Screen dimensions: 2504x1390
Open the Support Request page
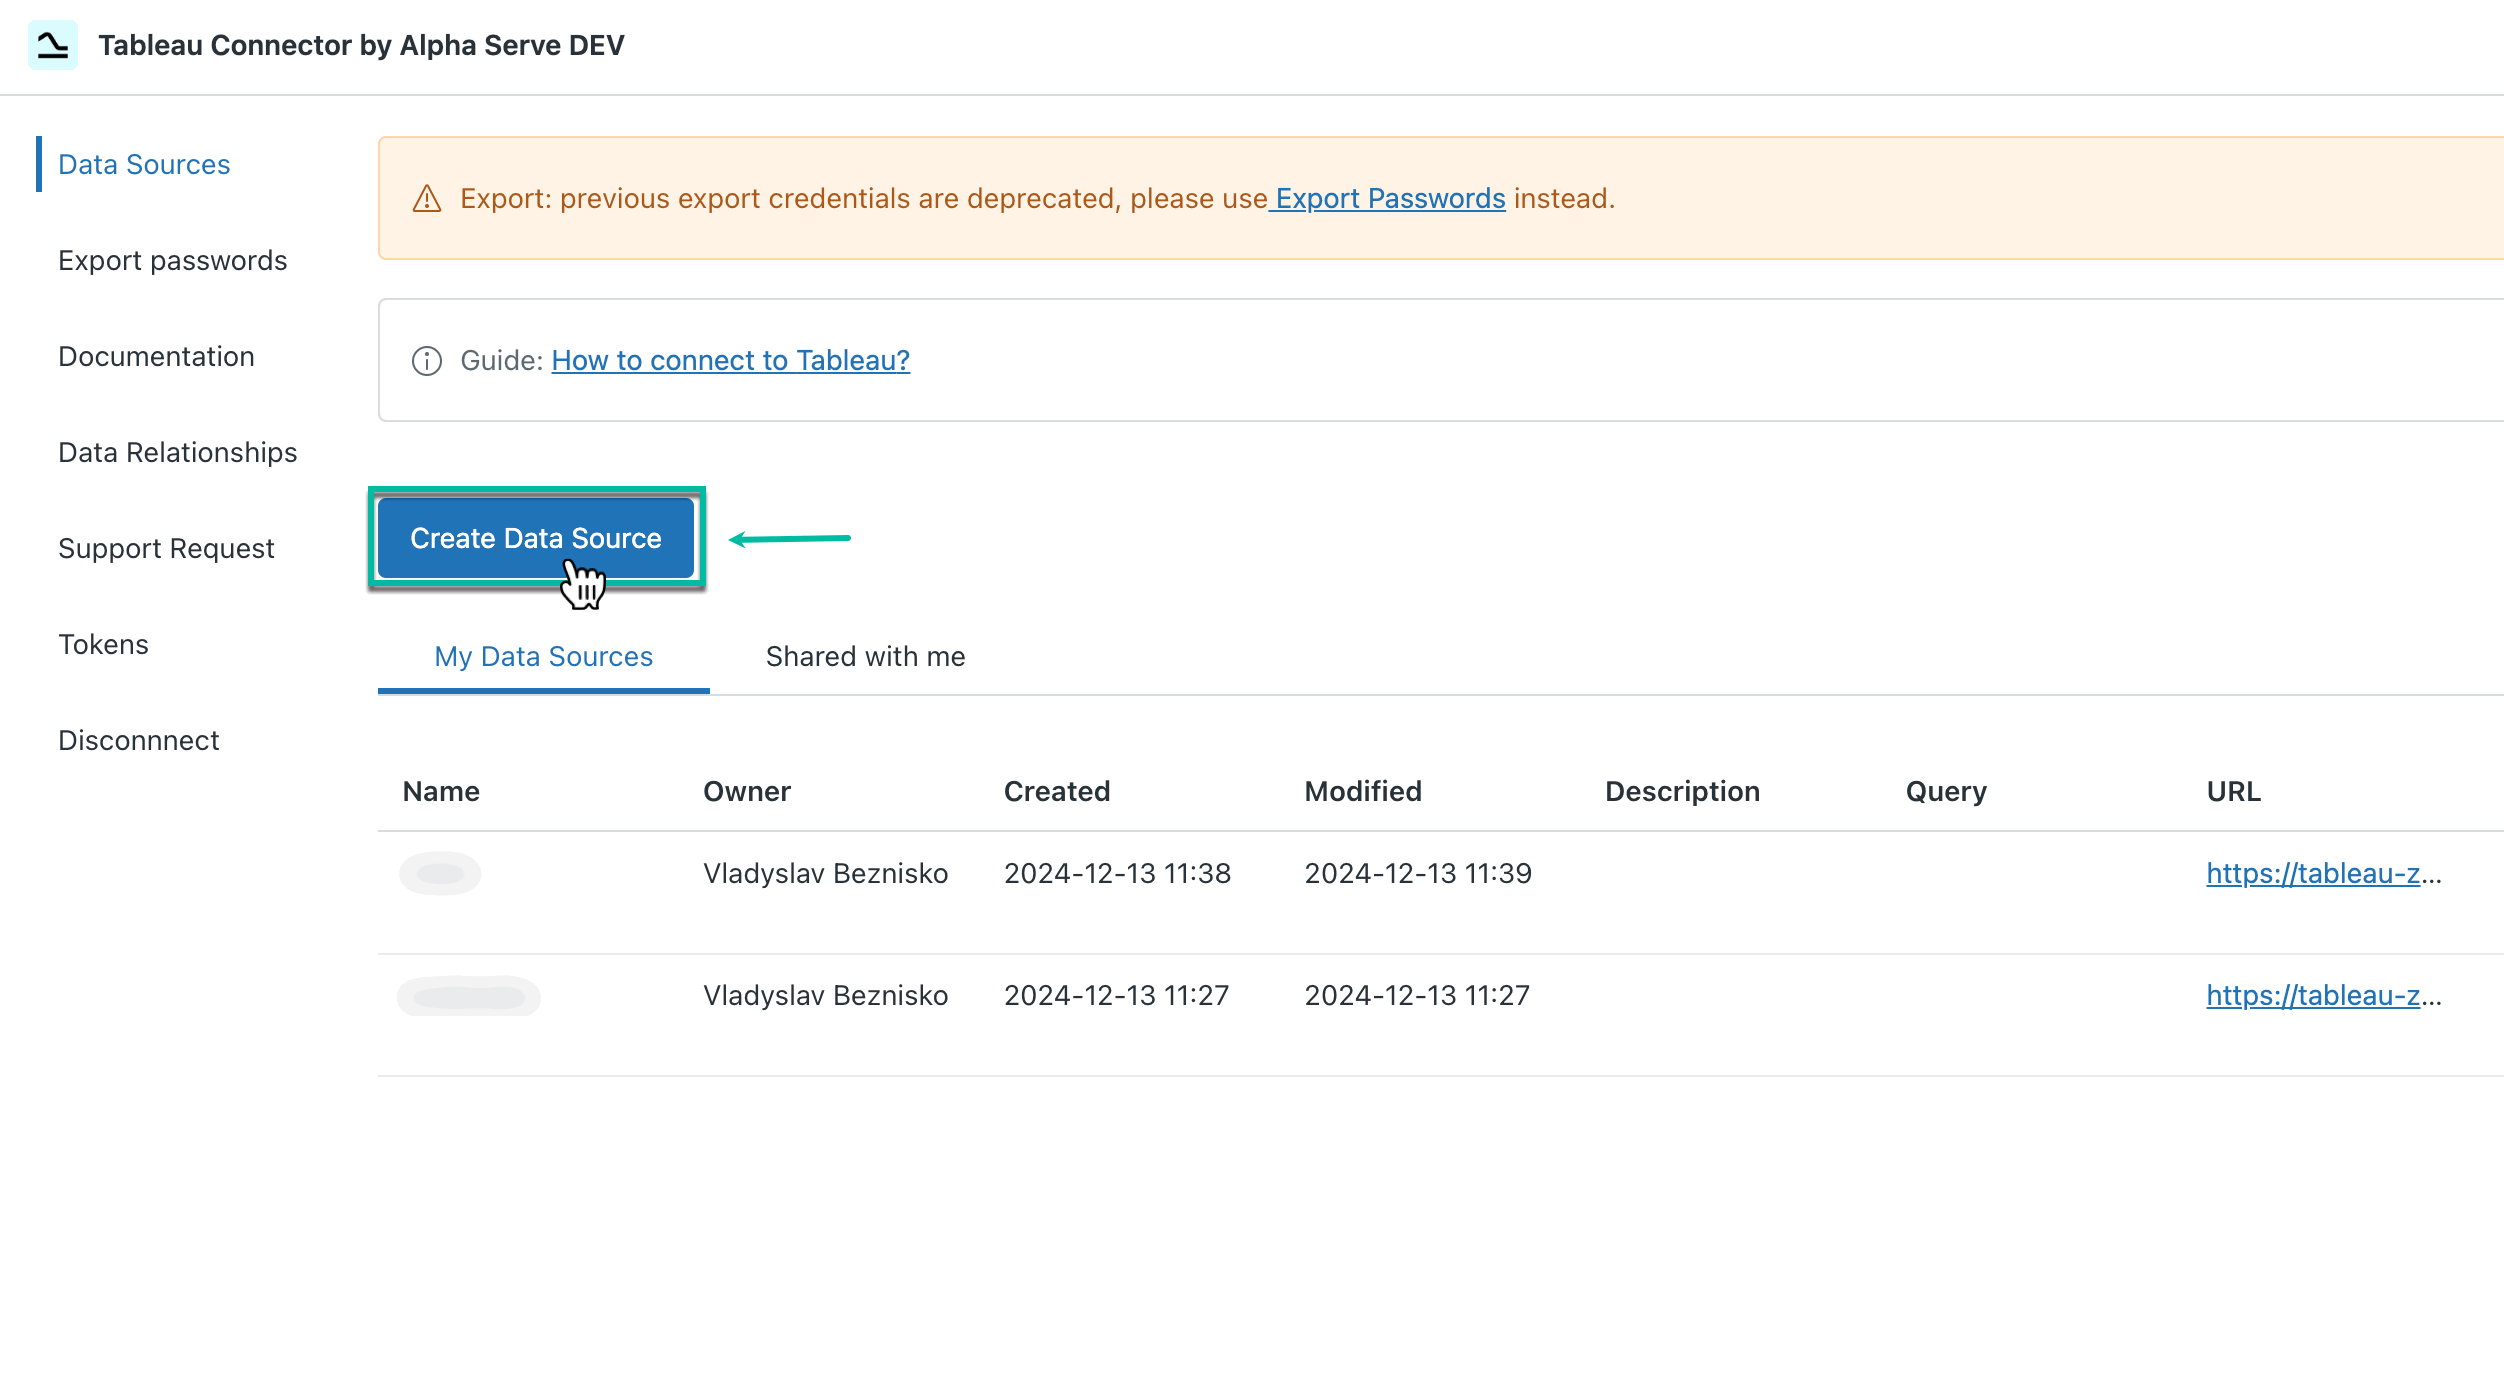(x=166, y=547)
